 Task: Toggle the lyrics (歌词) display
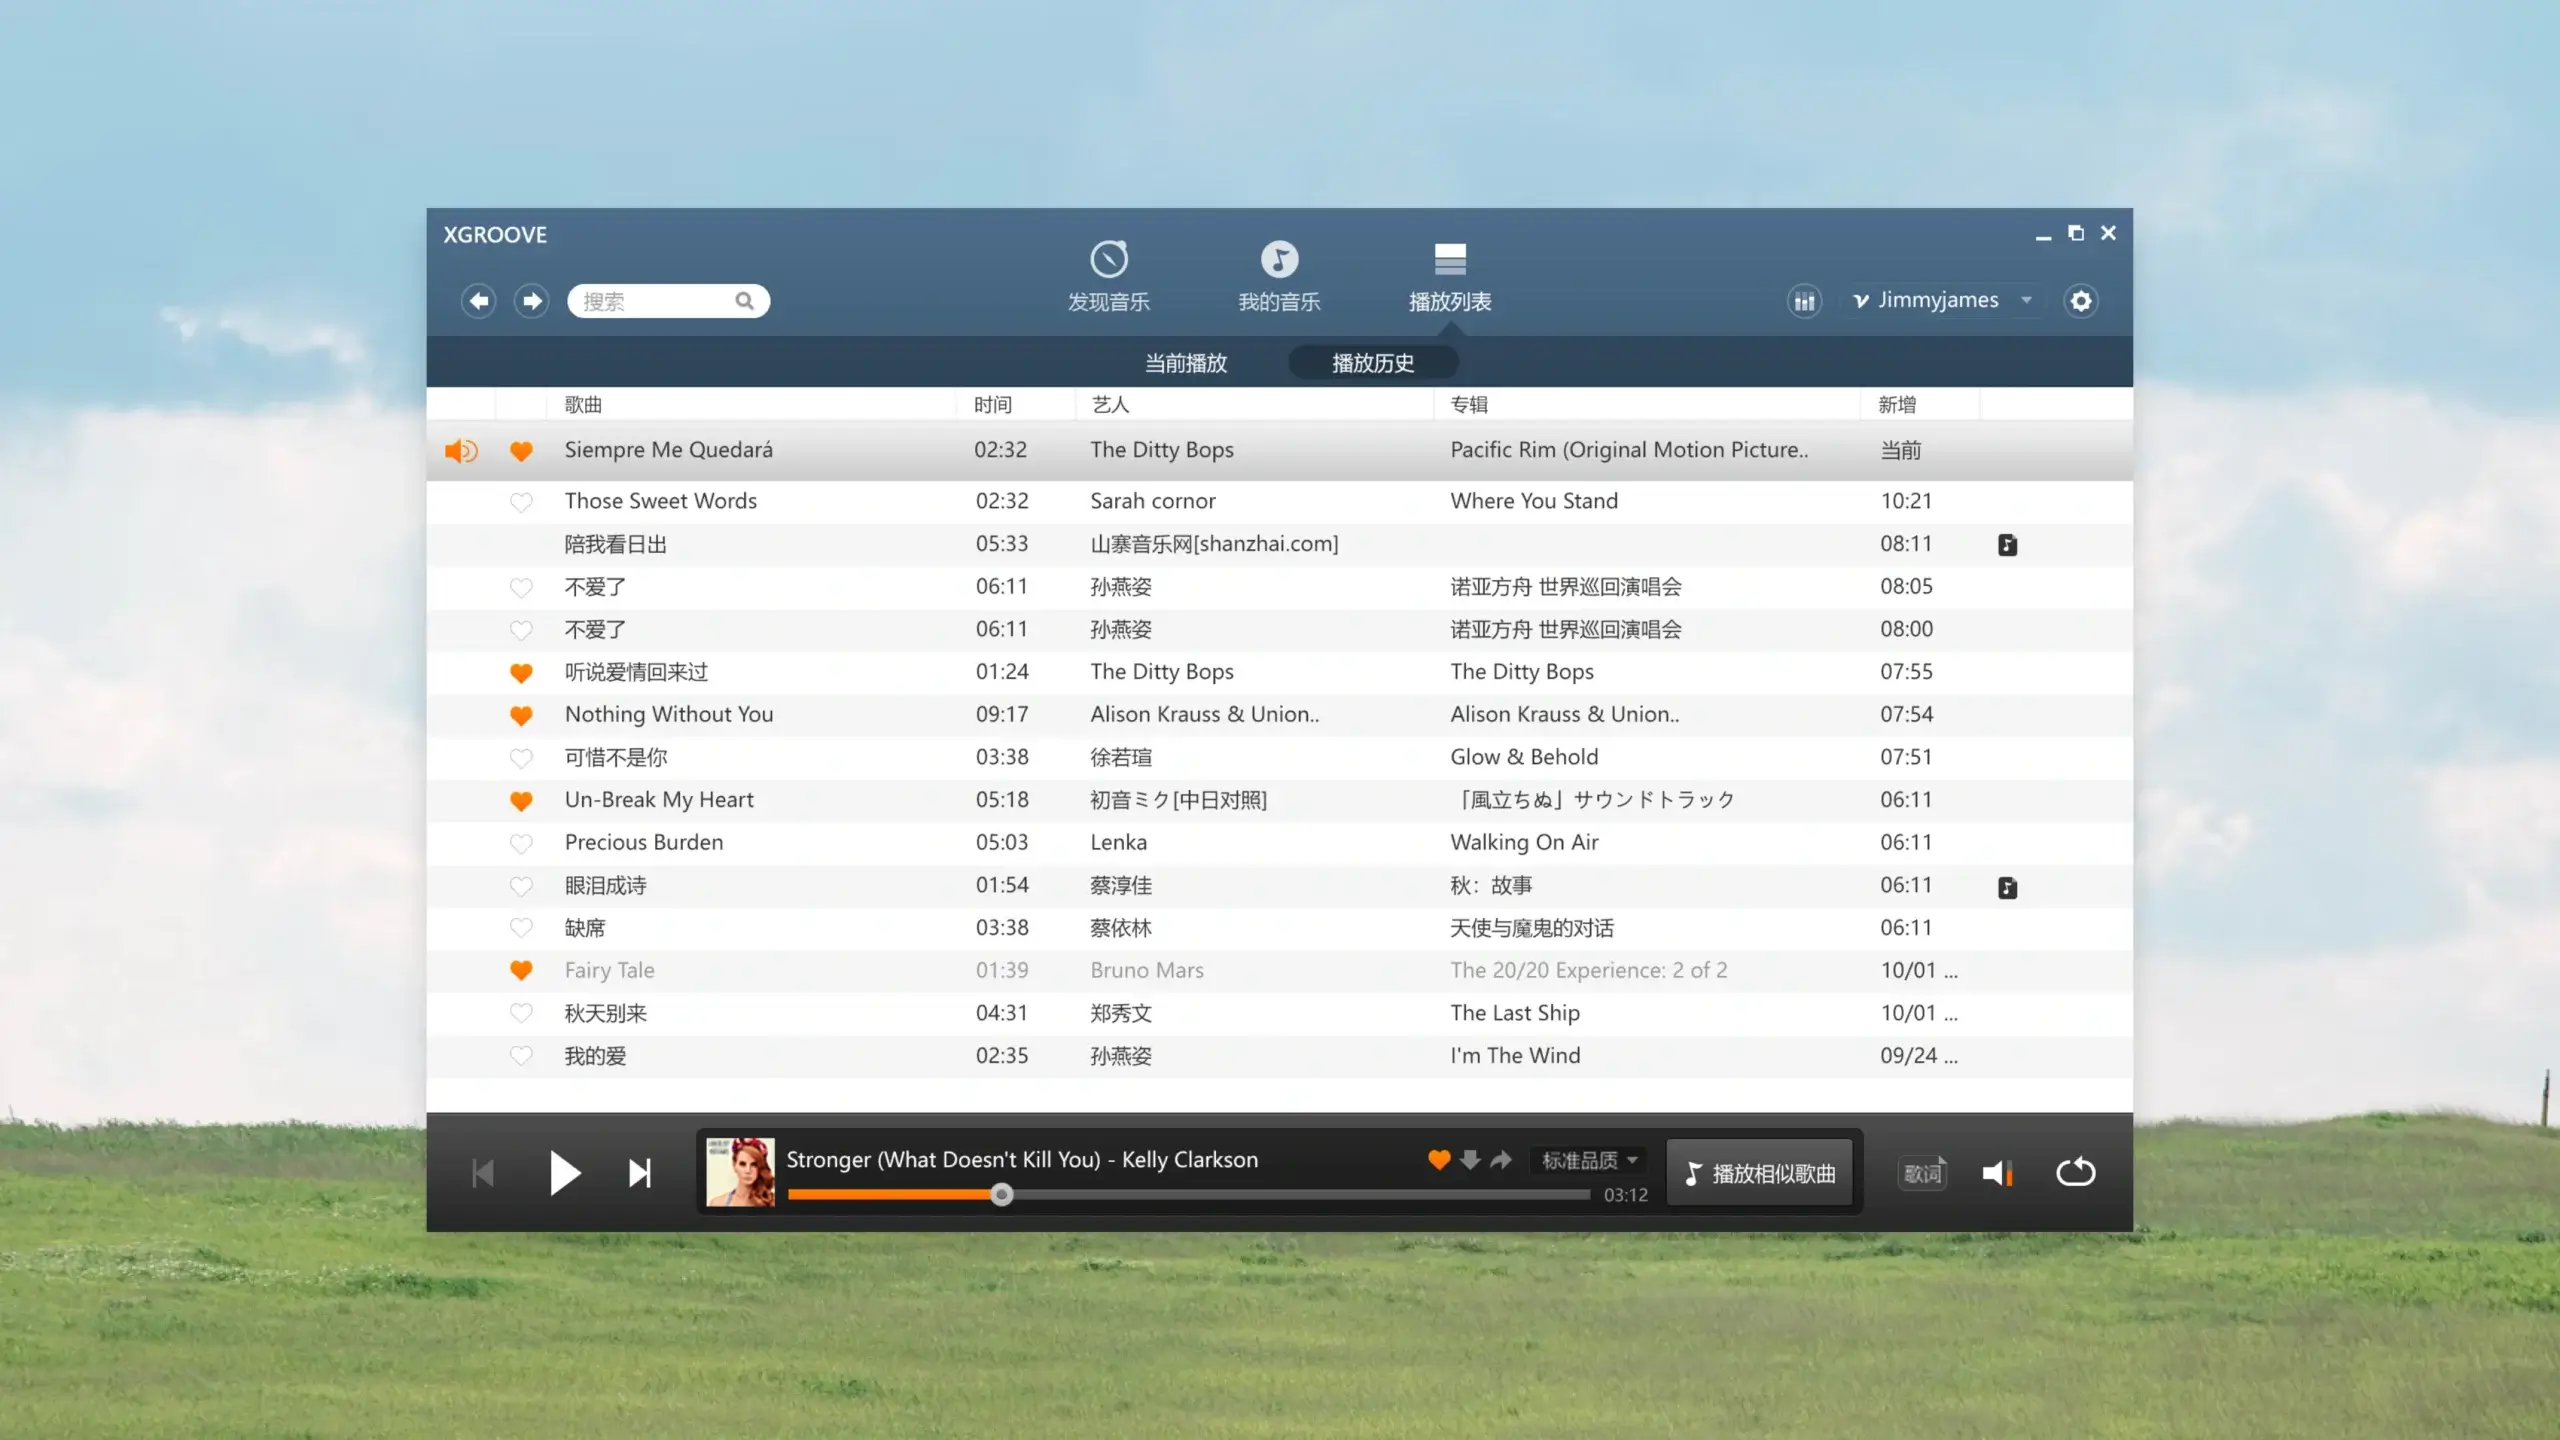pyautogui.click(x=1922, y=1173)
